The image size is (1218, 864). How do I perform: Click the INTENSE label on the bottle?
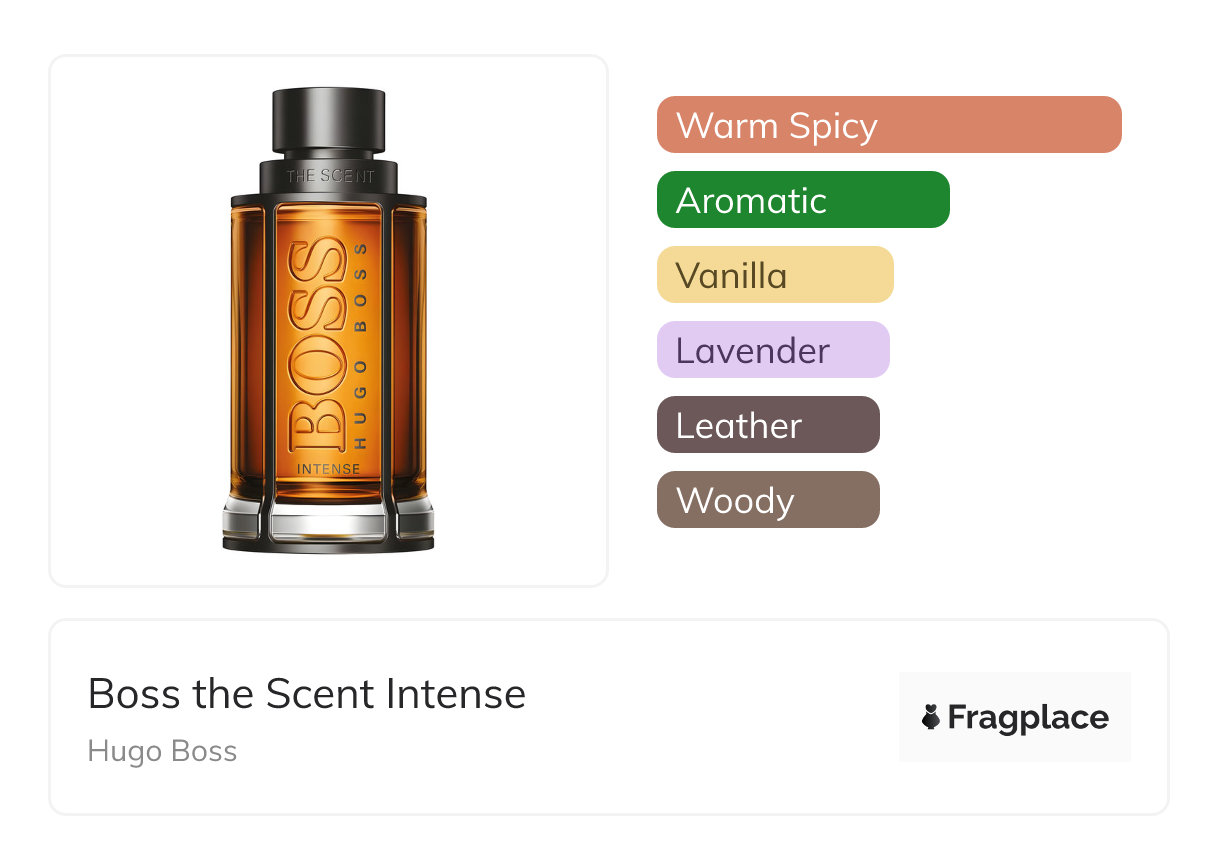pyautogui.click(x=328, y=468)
